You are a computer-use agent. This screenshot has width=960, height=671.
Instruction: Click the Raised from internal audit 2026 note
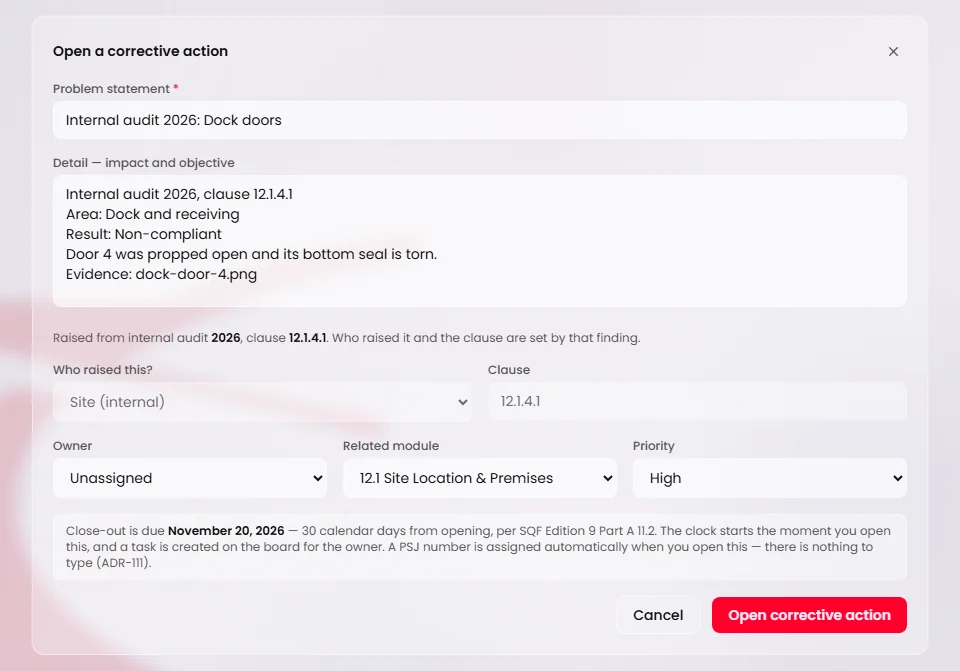coord(347,338)
